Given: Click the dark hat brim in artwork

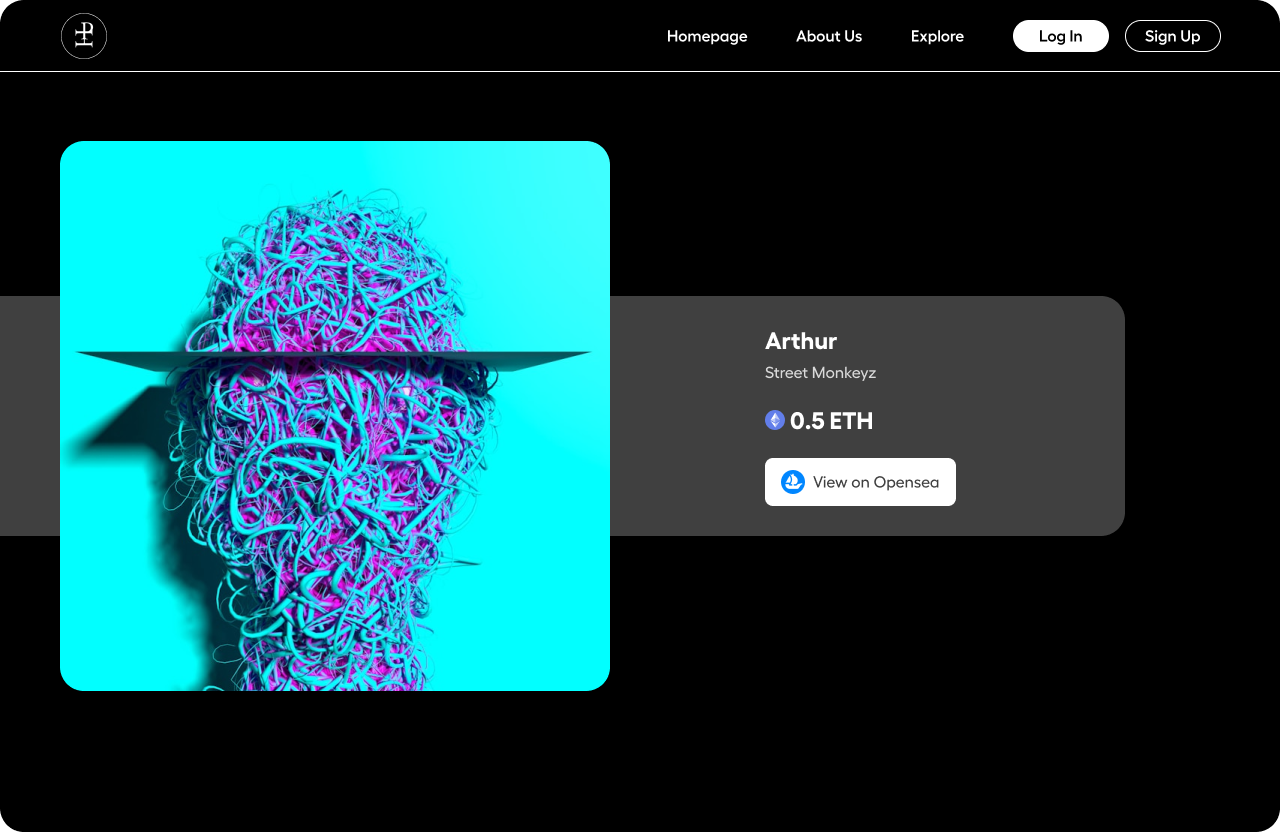Looking at the screenshot, I should click(x=335, y=360).
